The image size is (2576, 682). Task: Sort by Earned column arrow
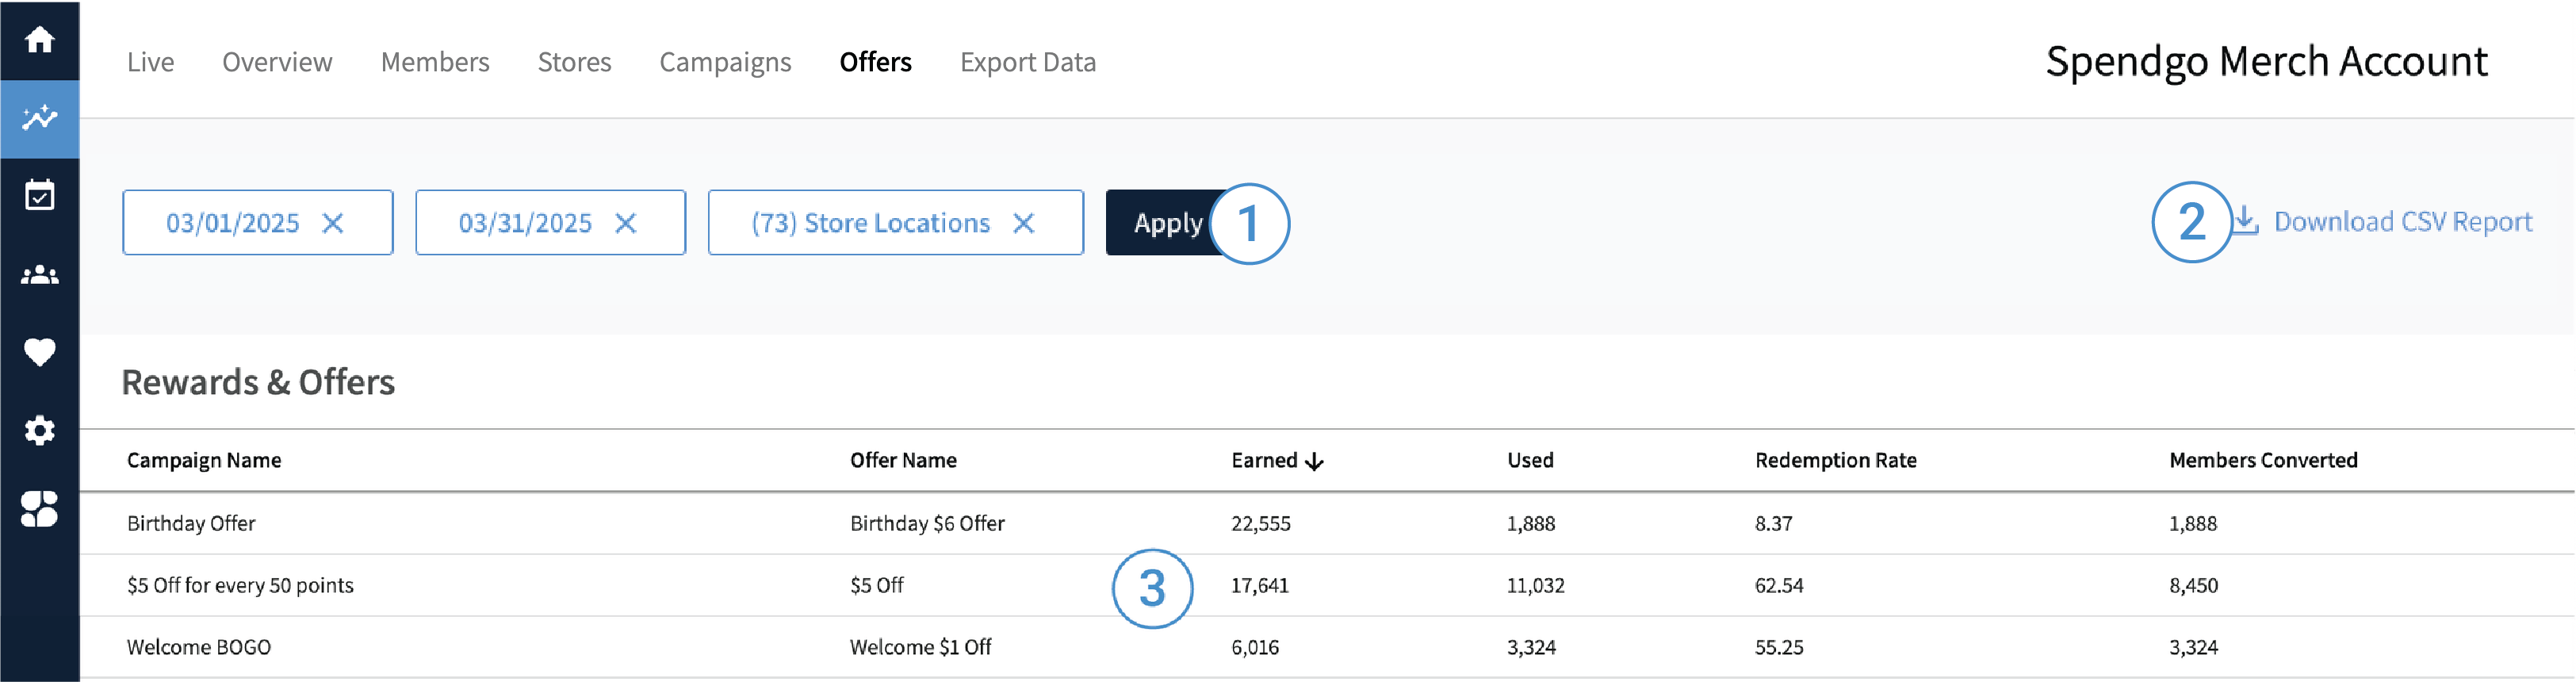click(1314, 461)
